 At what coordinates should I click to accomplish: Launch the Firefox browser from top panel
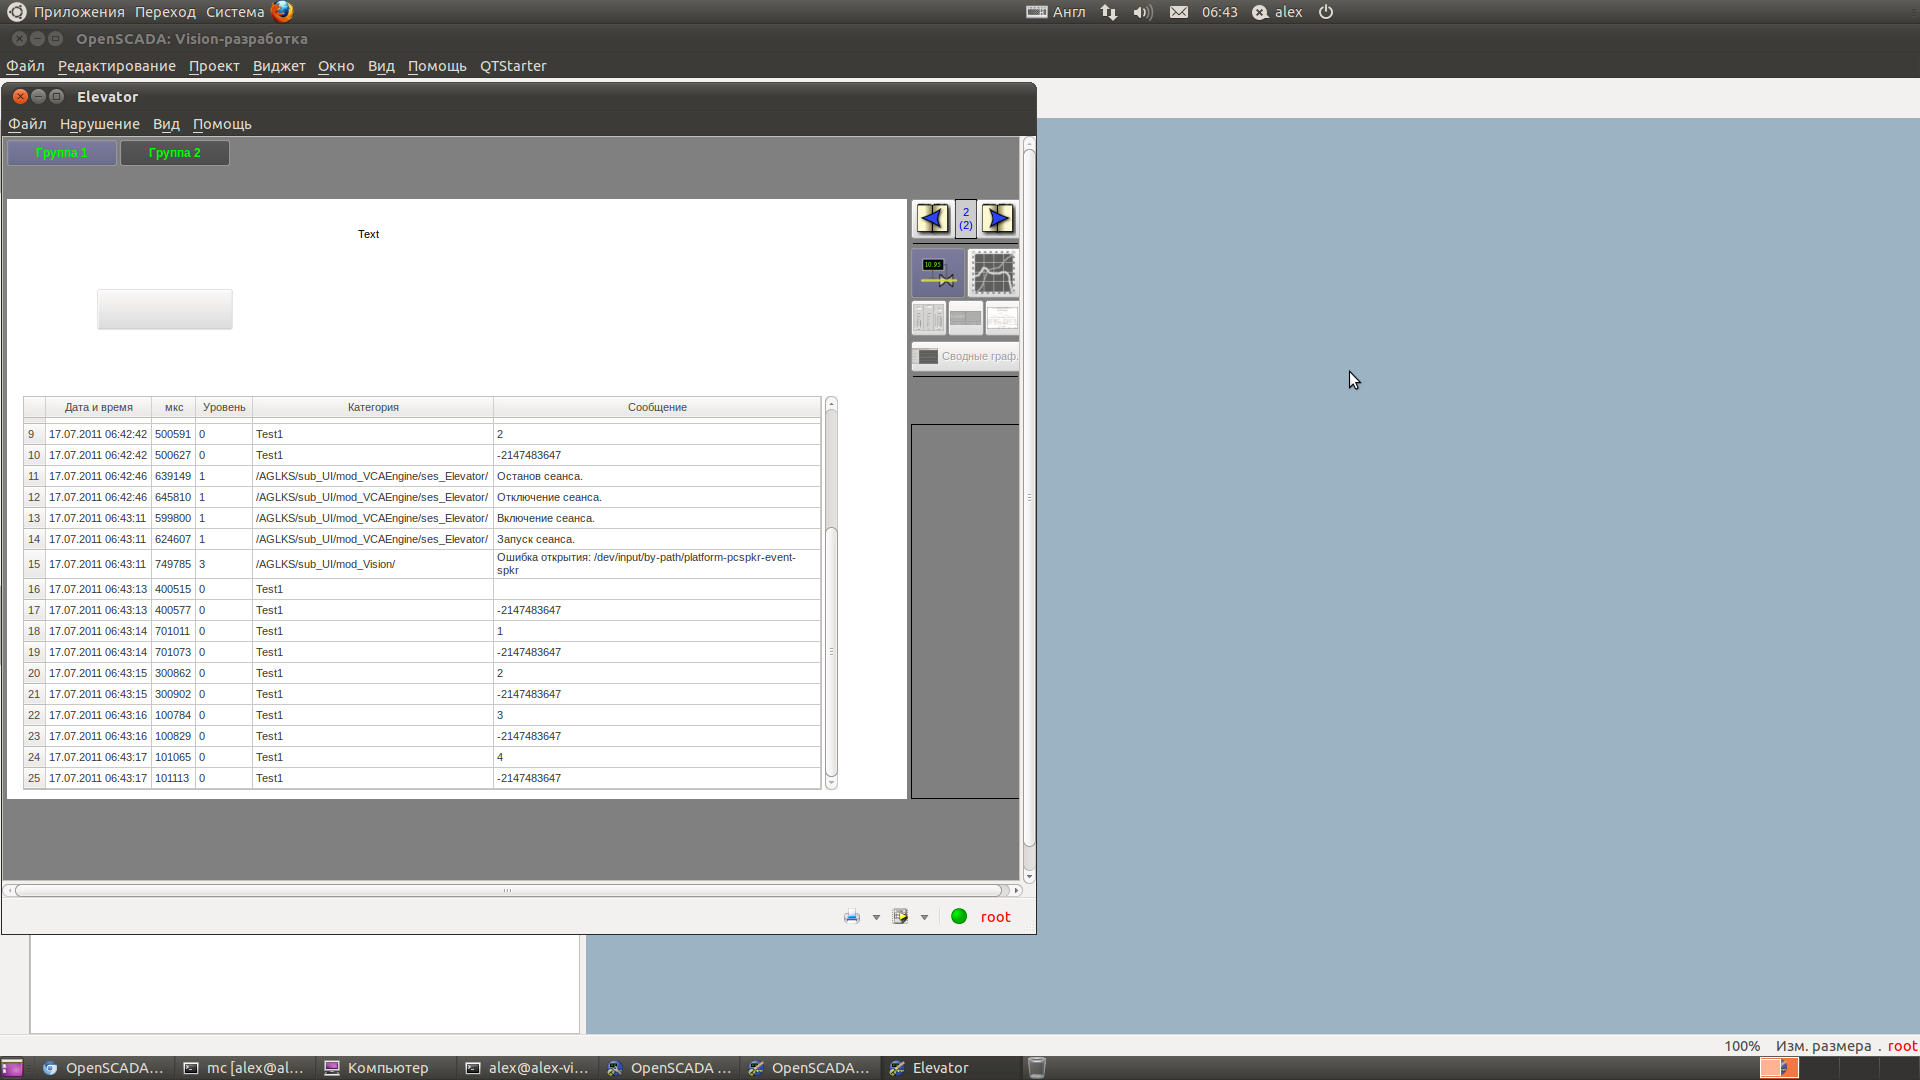[x=283, y=12]
